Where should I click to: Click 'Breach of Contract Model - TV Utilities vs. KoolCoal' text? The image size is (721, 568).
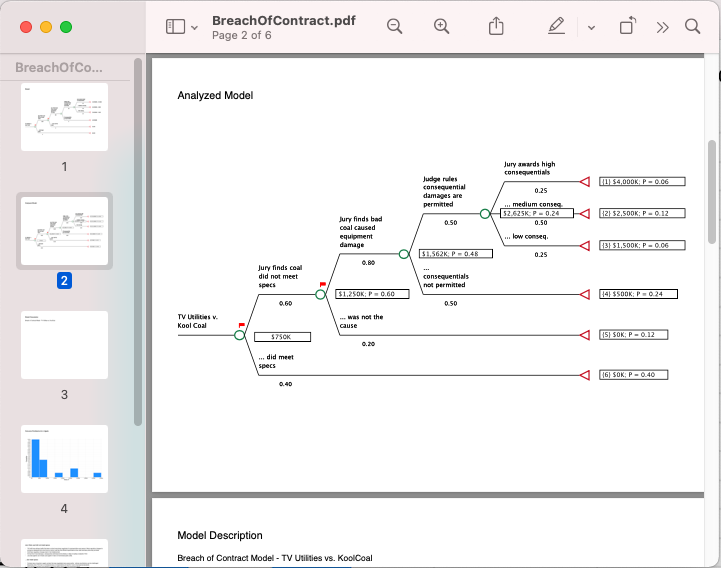coord(275,558)
